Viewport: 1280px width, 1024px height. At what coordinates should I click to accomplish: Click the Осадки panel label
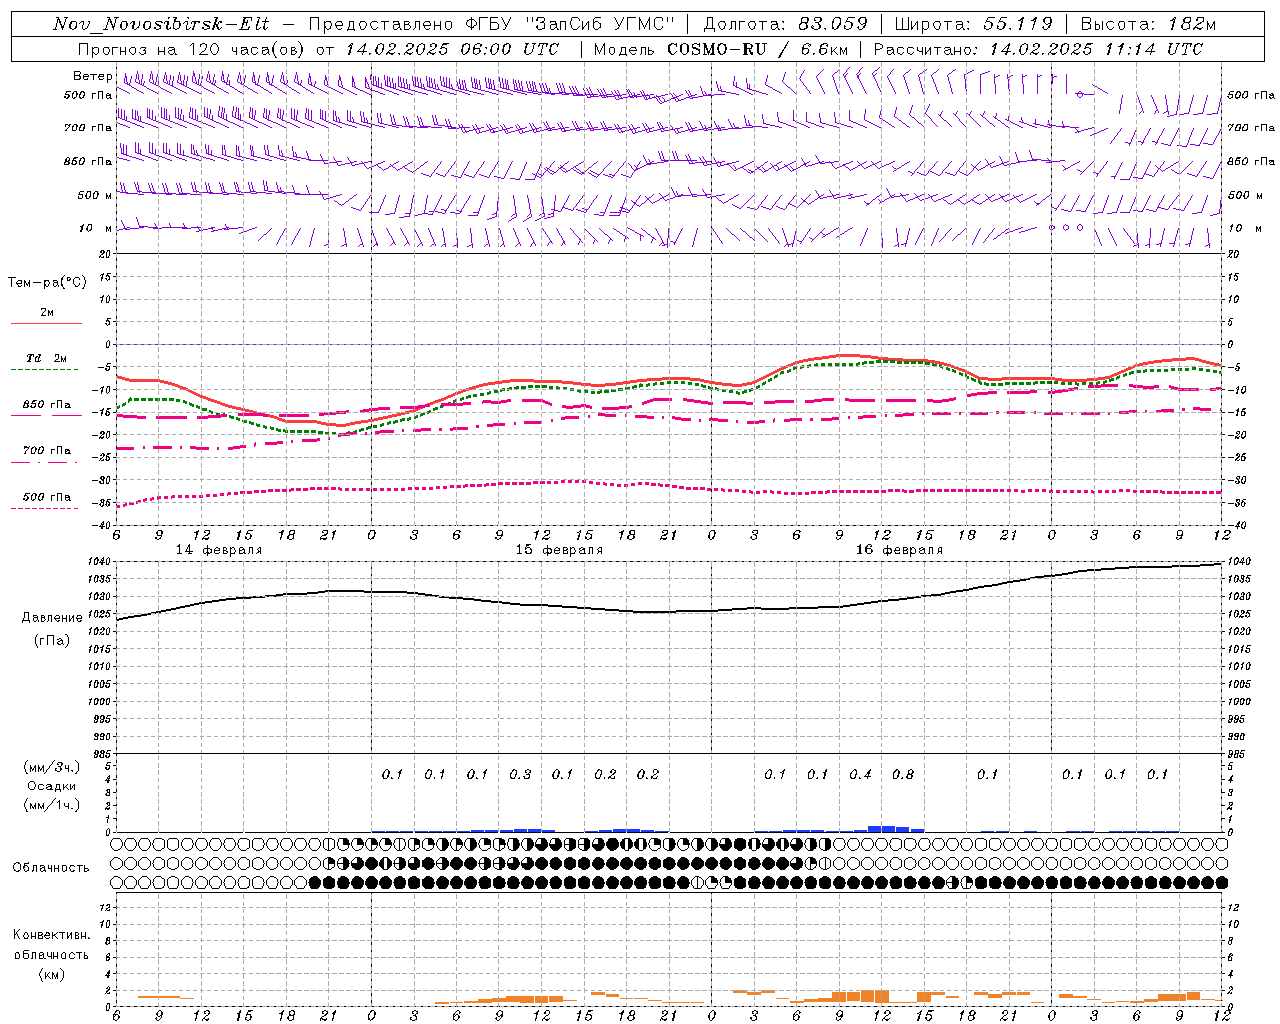tap(52, 786)
